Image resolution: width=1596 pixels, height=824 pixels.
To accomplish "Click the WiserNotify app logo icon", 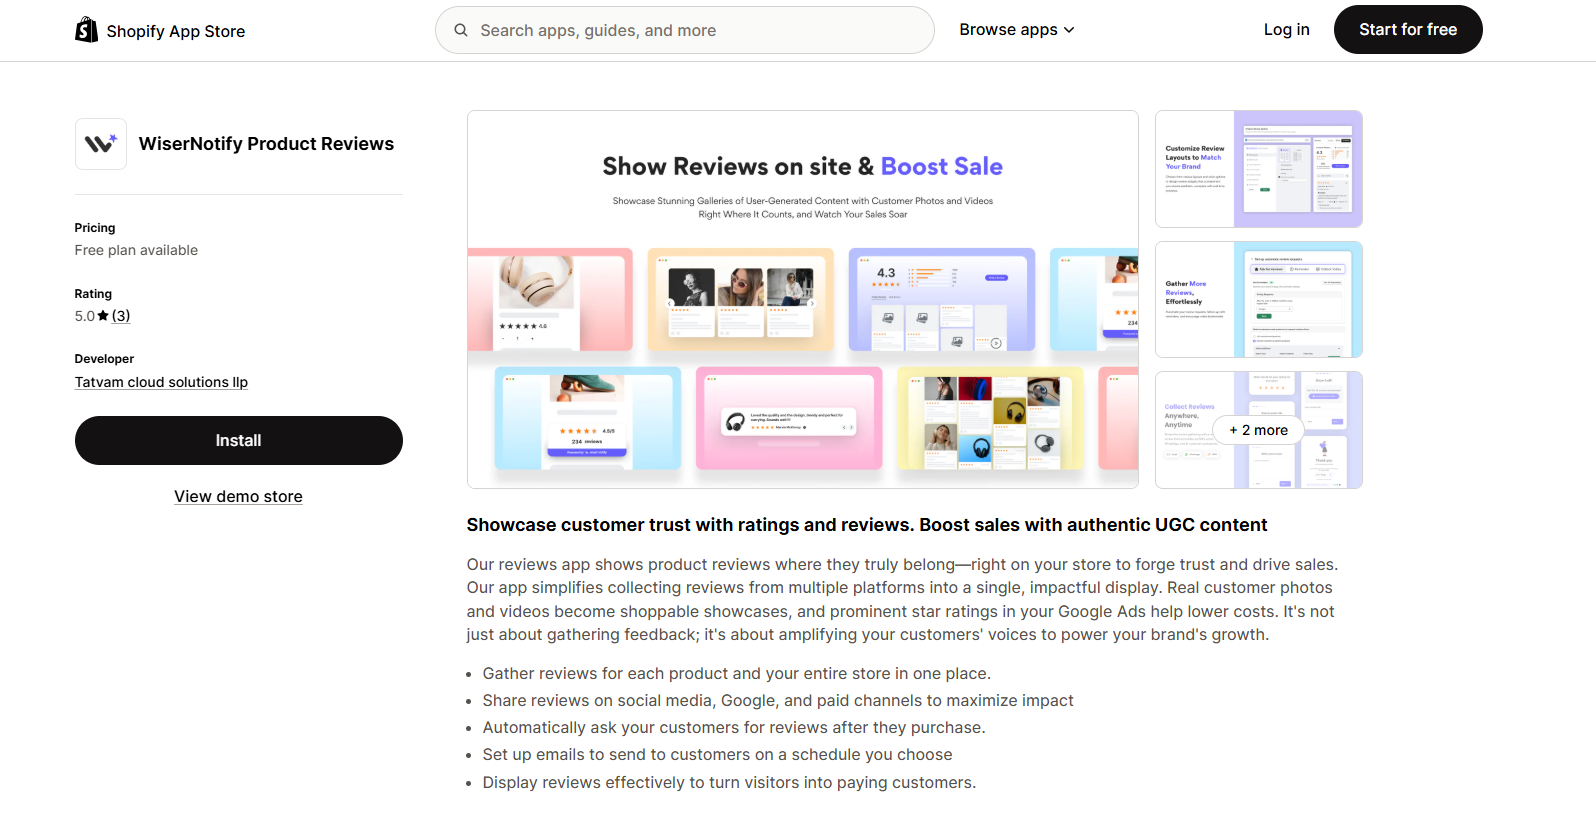I will pos(101,144).
